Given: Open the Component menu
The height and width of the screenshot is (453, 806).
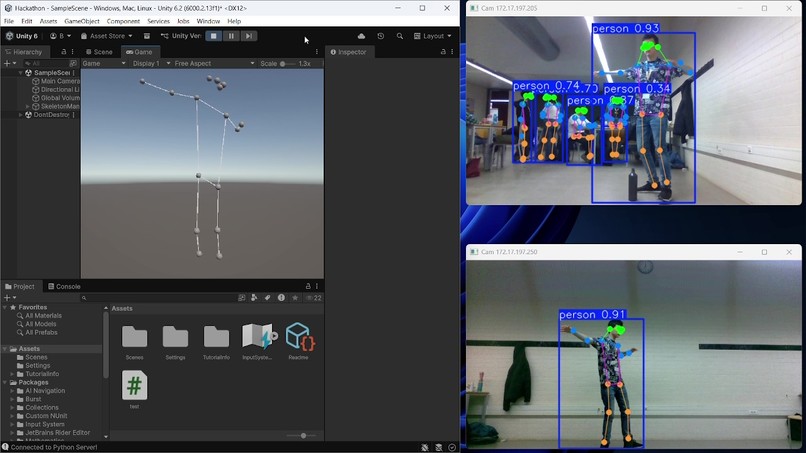Looking at the screenshot, I should coord(123,21).
